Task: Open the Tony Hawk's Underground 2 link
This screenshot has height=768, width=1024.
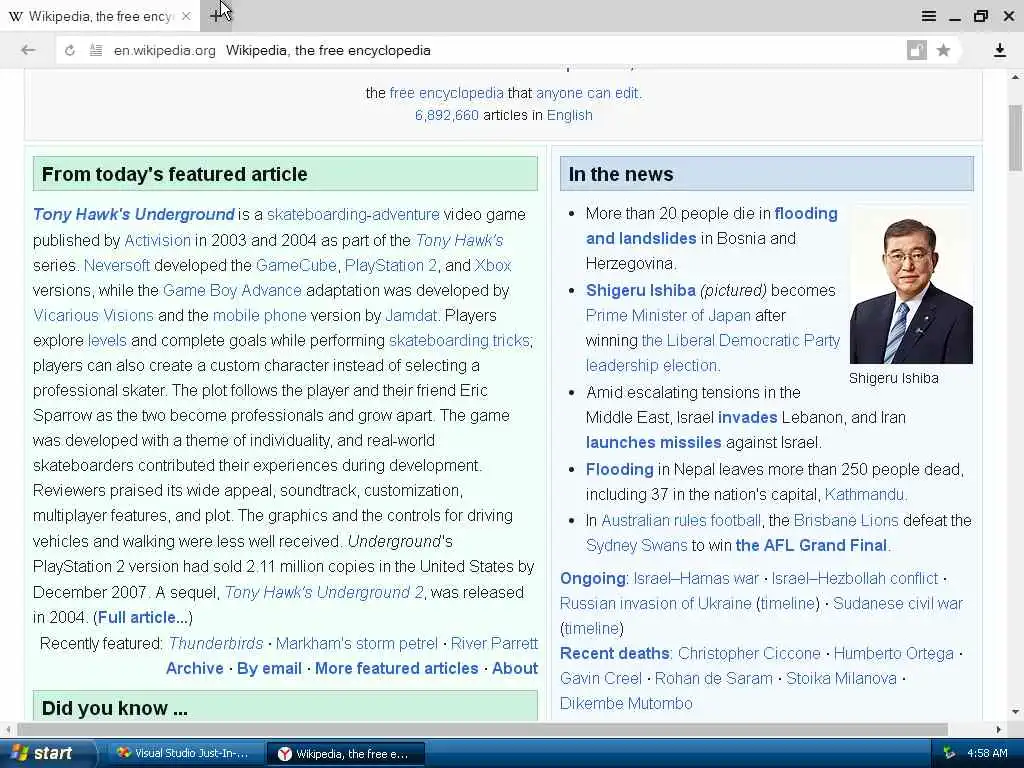Action: [x=324, y=592]
